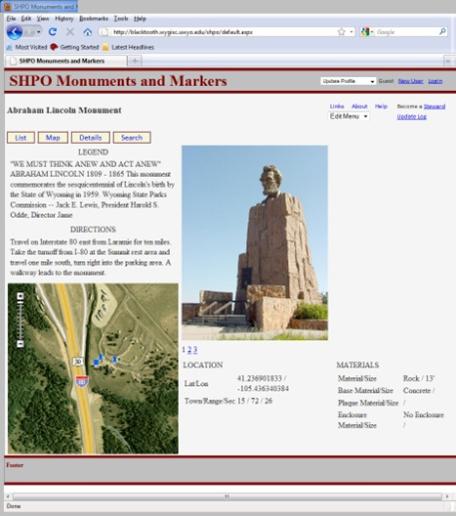Show photo number 3
The image size is (456, 516).
coord(195,349)
